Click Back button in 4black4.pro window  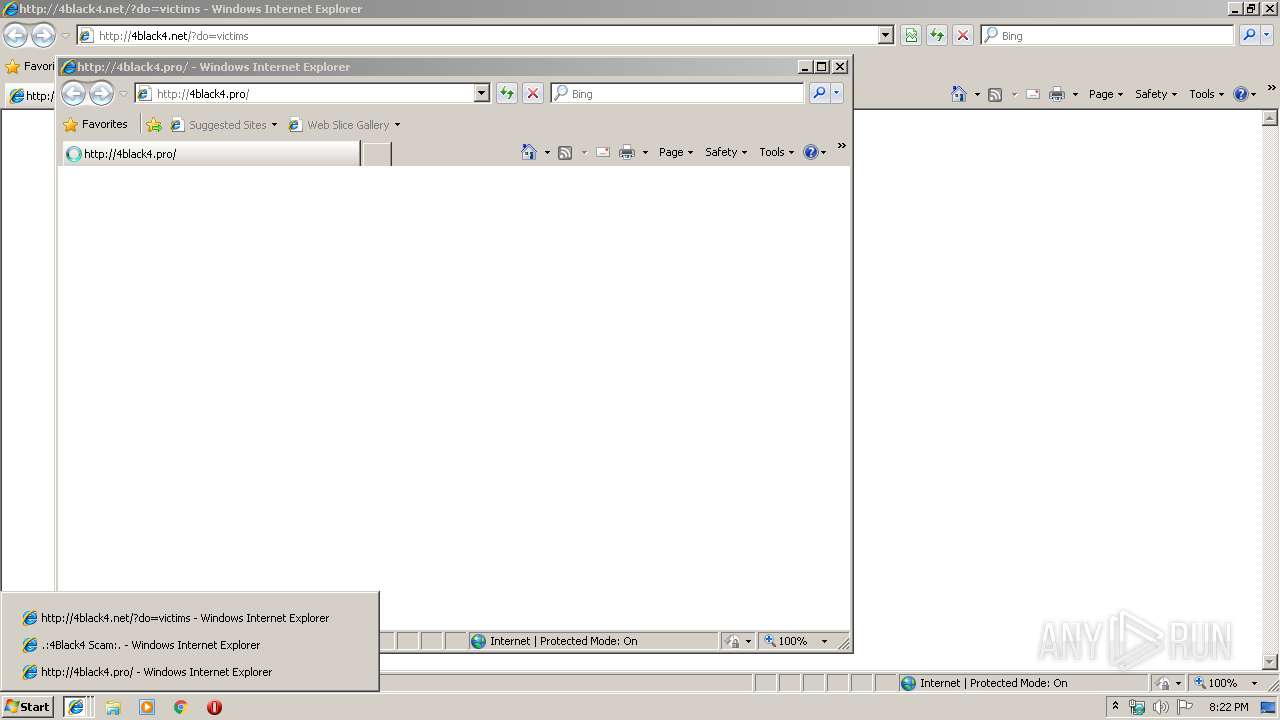(x=73, y=93)
